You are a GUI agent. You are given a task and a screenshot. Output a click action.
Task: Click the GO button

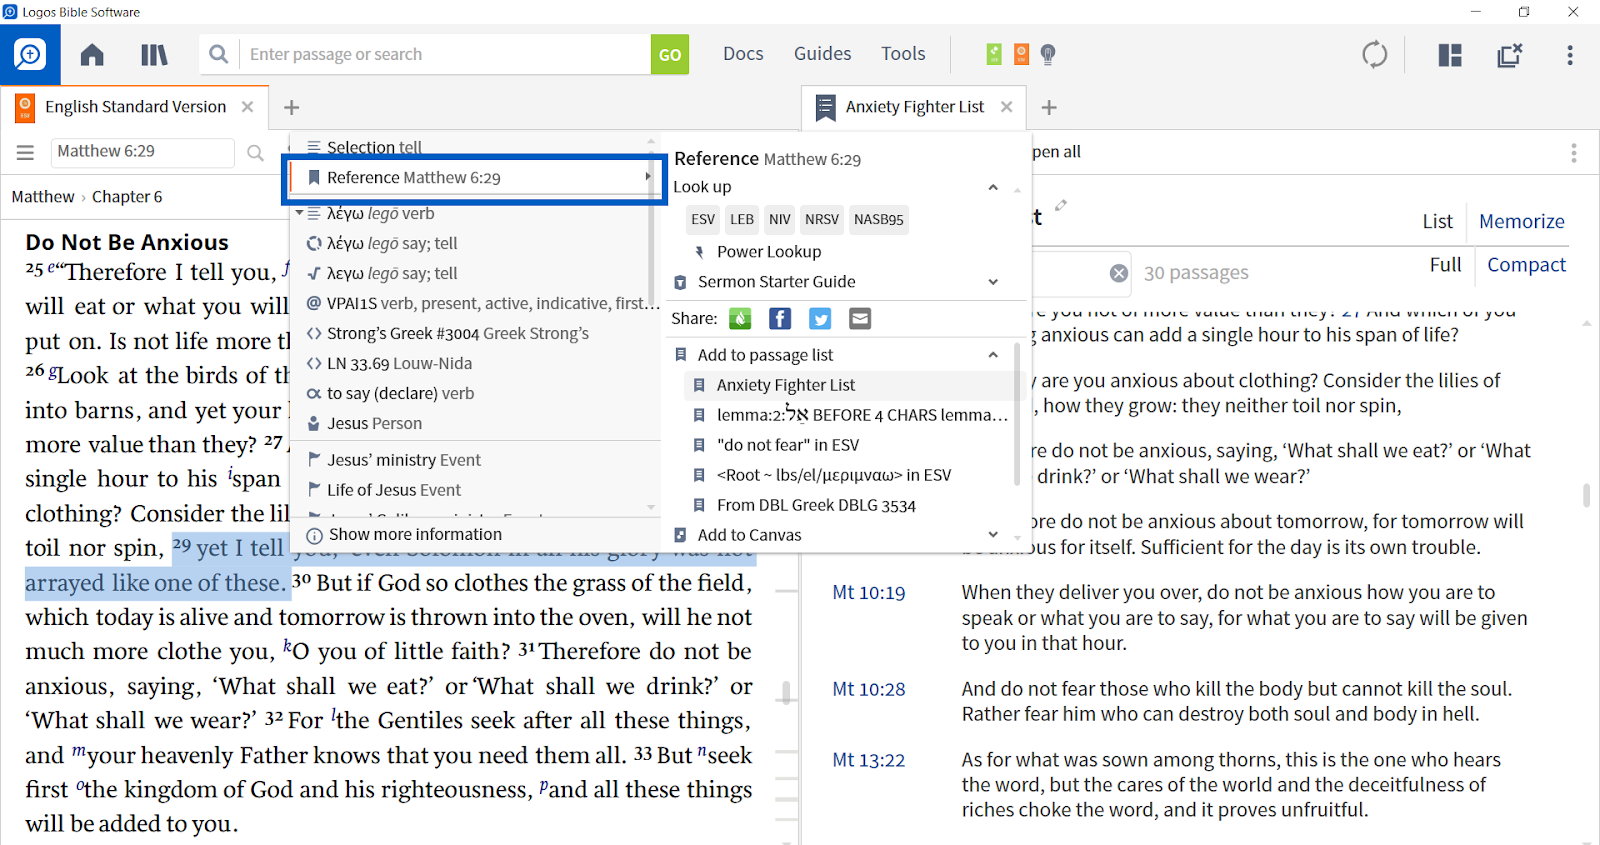click(670, 55)
